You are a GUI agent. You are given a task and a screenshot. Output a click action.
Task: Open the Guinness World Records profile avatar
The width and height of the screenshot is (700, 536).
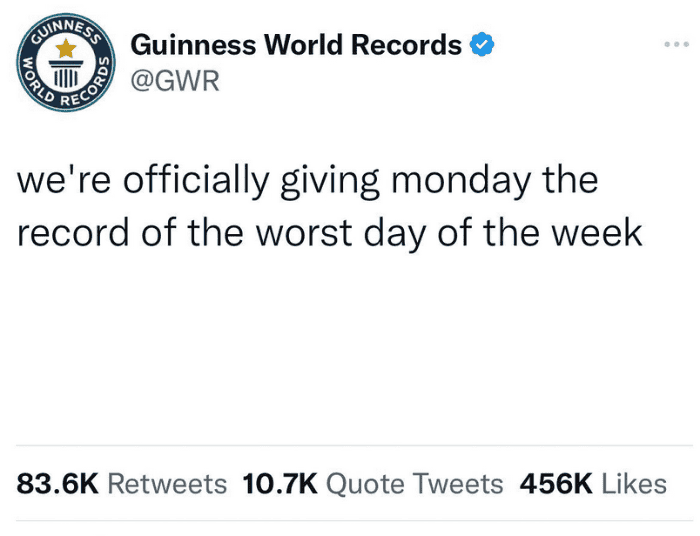[66, 65]
